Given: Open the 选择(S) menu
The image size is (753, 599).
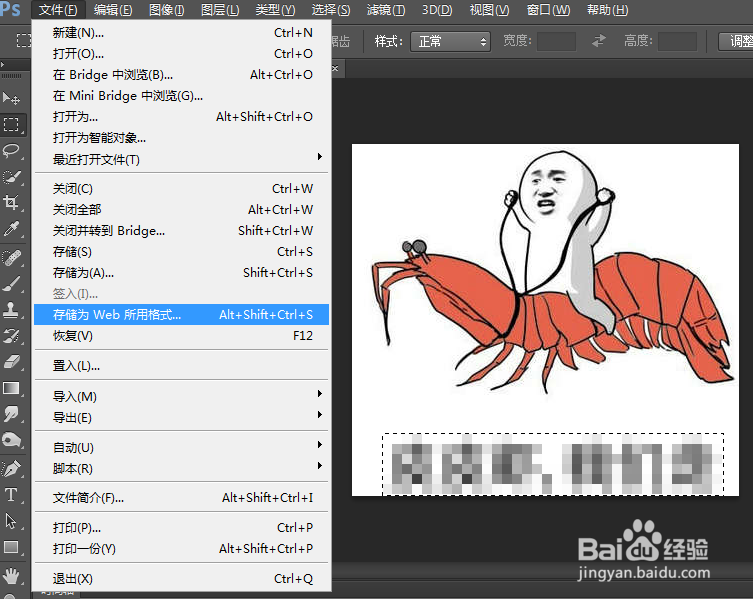Looking at the screenshot, I should (331, 10).
